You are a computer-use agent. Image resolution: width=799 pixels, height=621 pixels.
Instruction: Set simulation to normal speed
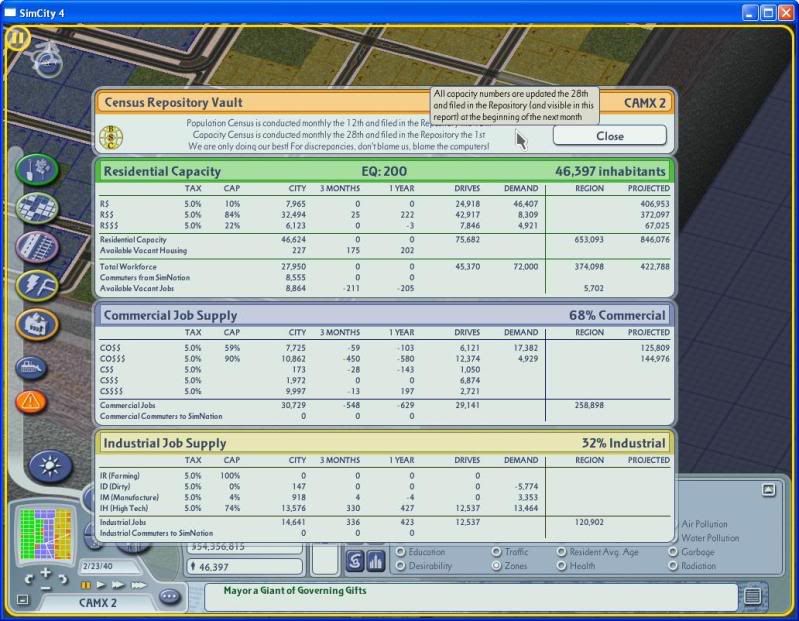click(x=101, y=585)
